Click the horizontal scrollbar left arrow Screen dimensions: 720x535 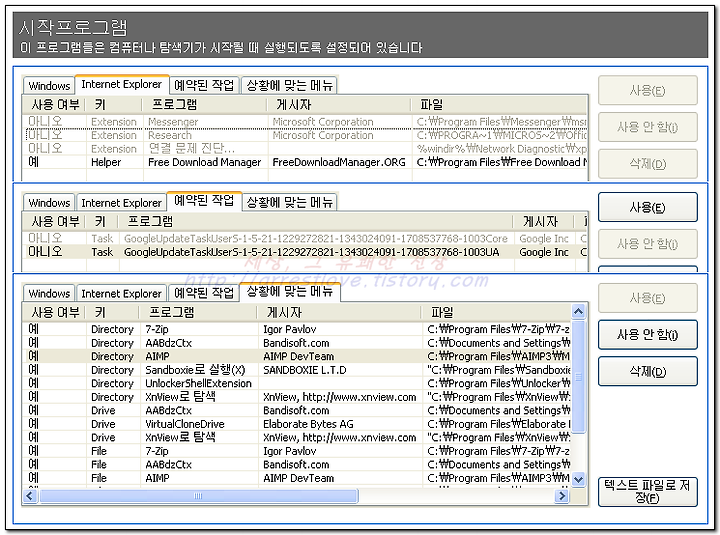pos(30,496)
